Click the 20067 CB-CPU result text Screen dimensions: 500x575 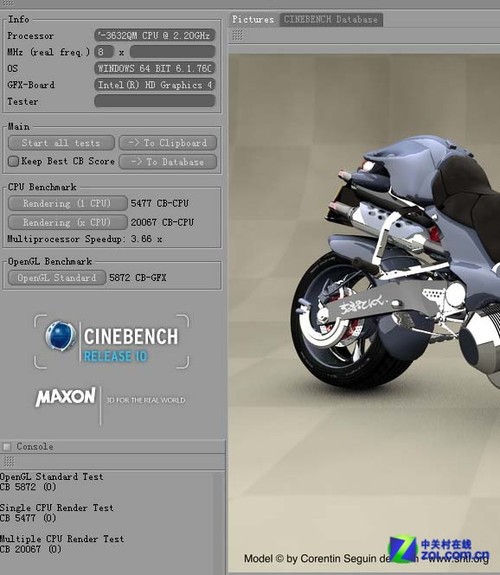pyautogui.click(x=162, y=222)
